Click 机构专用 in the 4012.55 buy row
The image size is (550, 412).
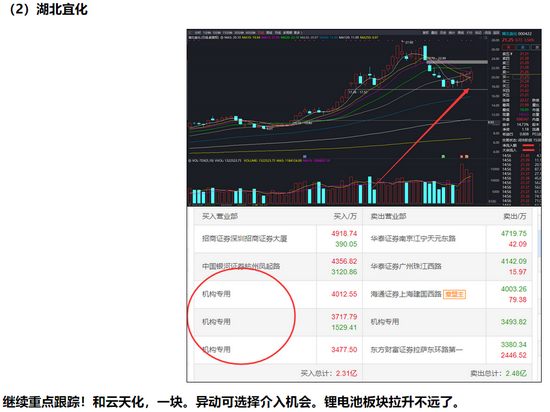(216, 294)
